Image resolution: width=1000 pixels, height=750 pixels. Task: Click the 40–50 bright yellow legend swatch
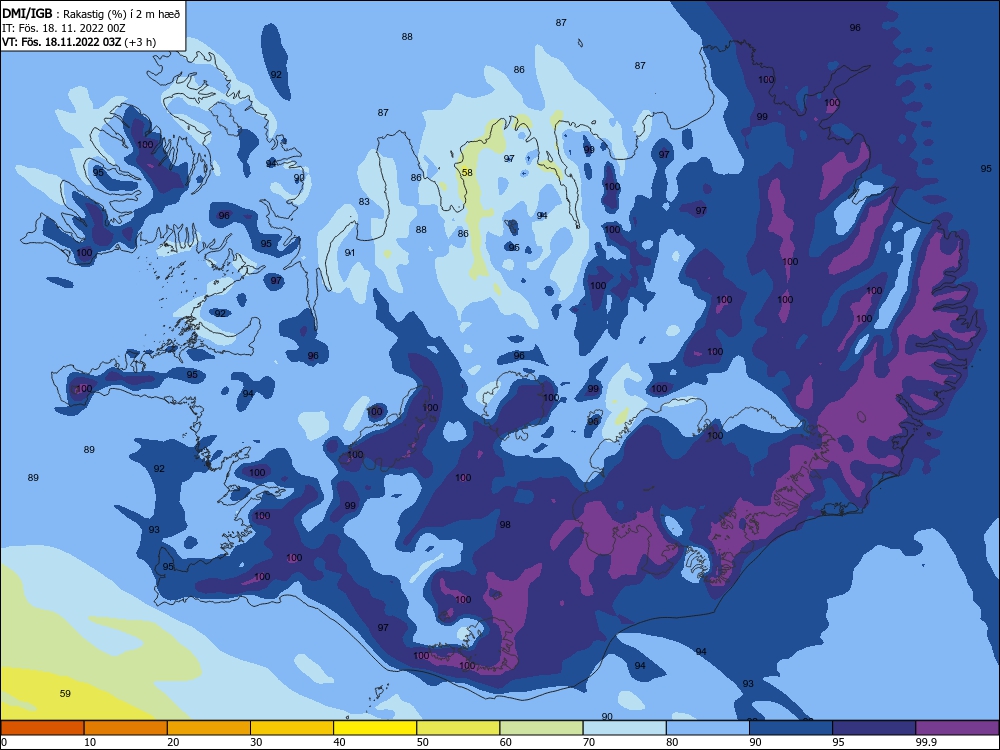coord(375,728)
